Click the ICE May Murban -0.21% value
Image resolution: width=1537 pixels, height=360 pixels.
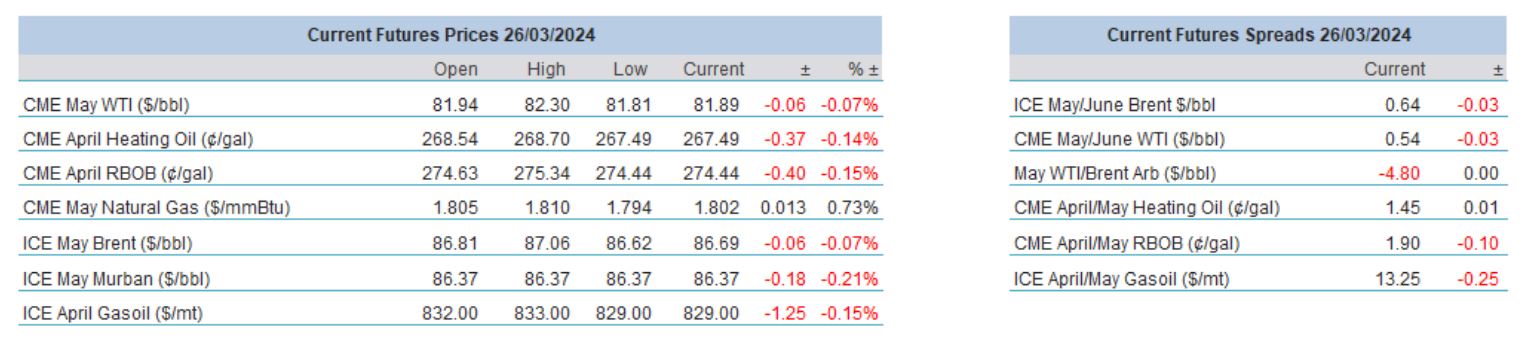pyautogui.click(x=850, y=278)
